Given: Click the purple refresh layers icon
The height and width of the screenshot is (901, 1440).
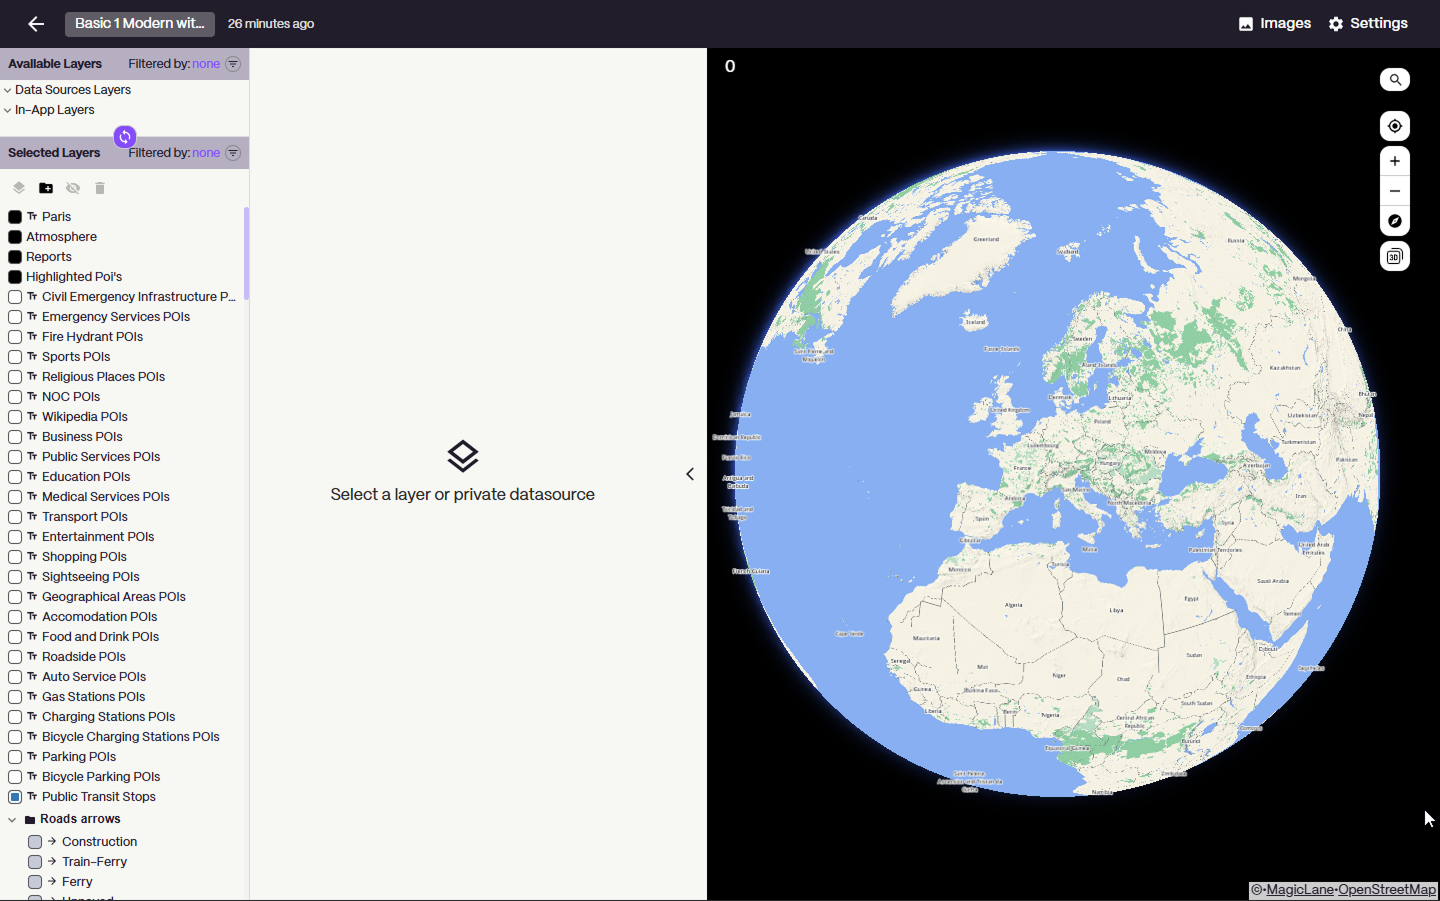Looking at the screenshot, I should [125, 136].
